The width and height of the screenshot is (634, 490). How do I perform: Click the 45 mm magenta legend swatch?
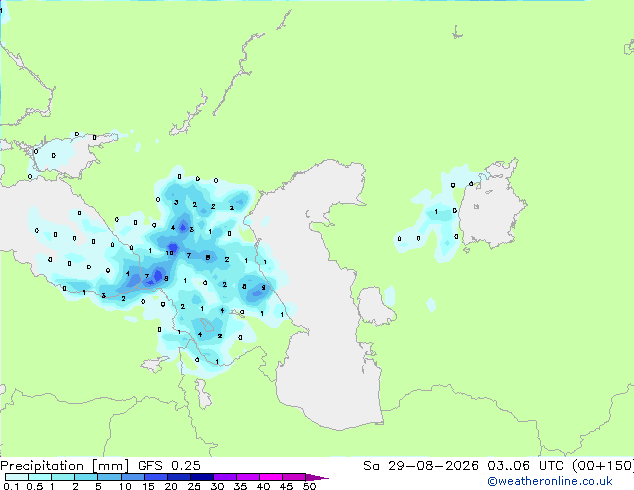pyautogui.click(x=294, y=477)
